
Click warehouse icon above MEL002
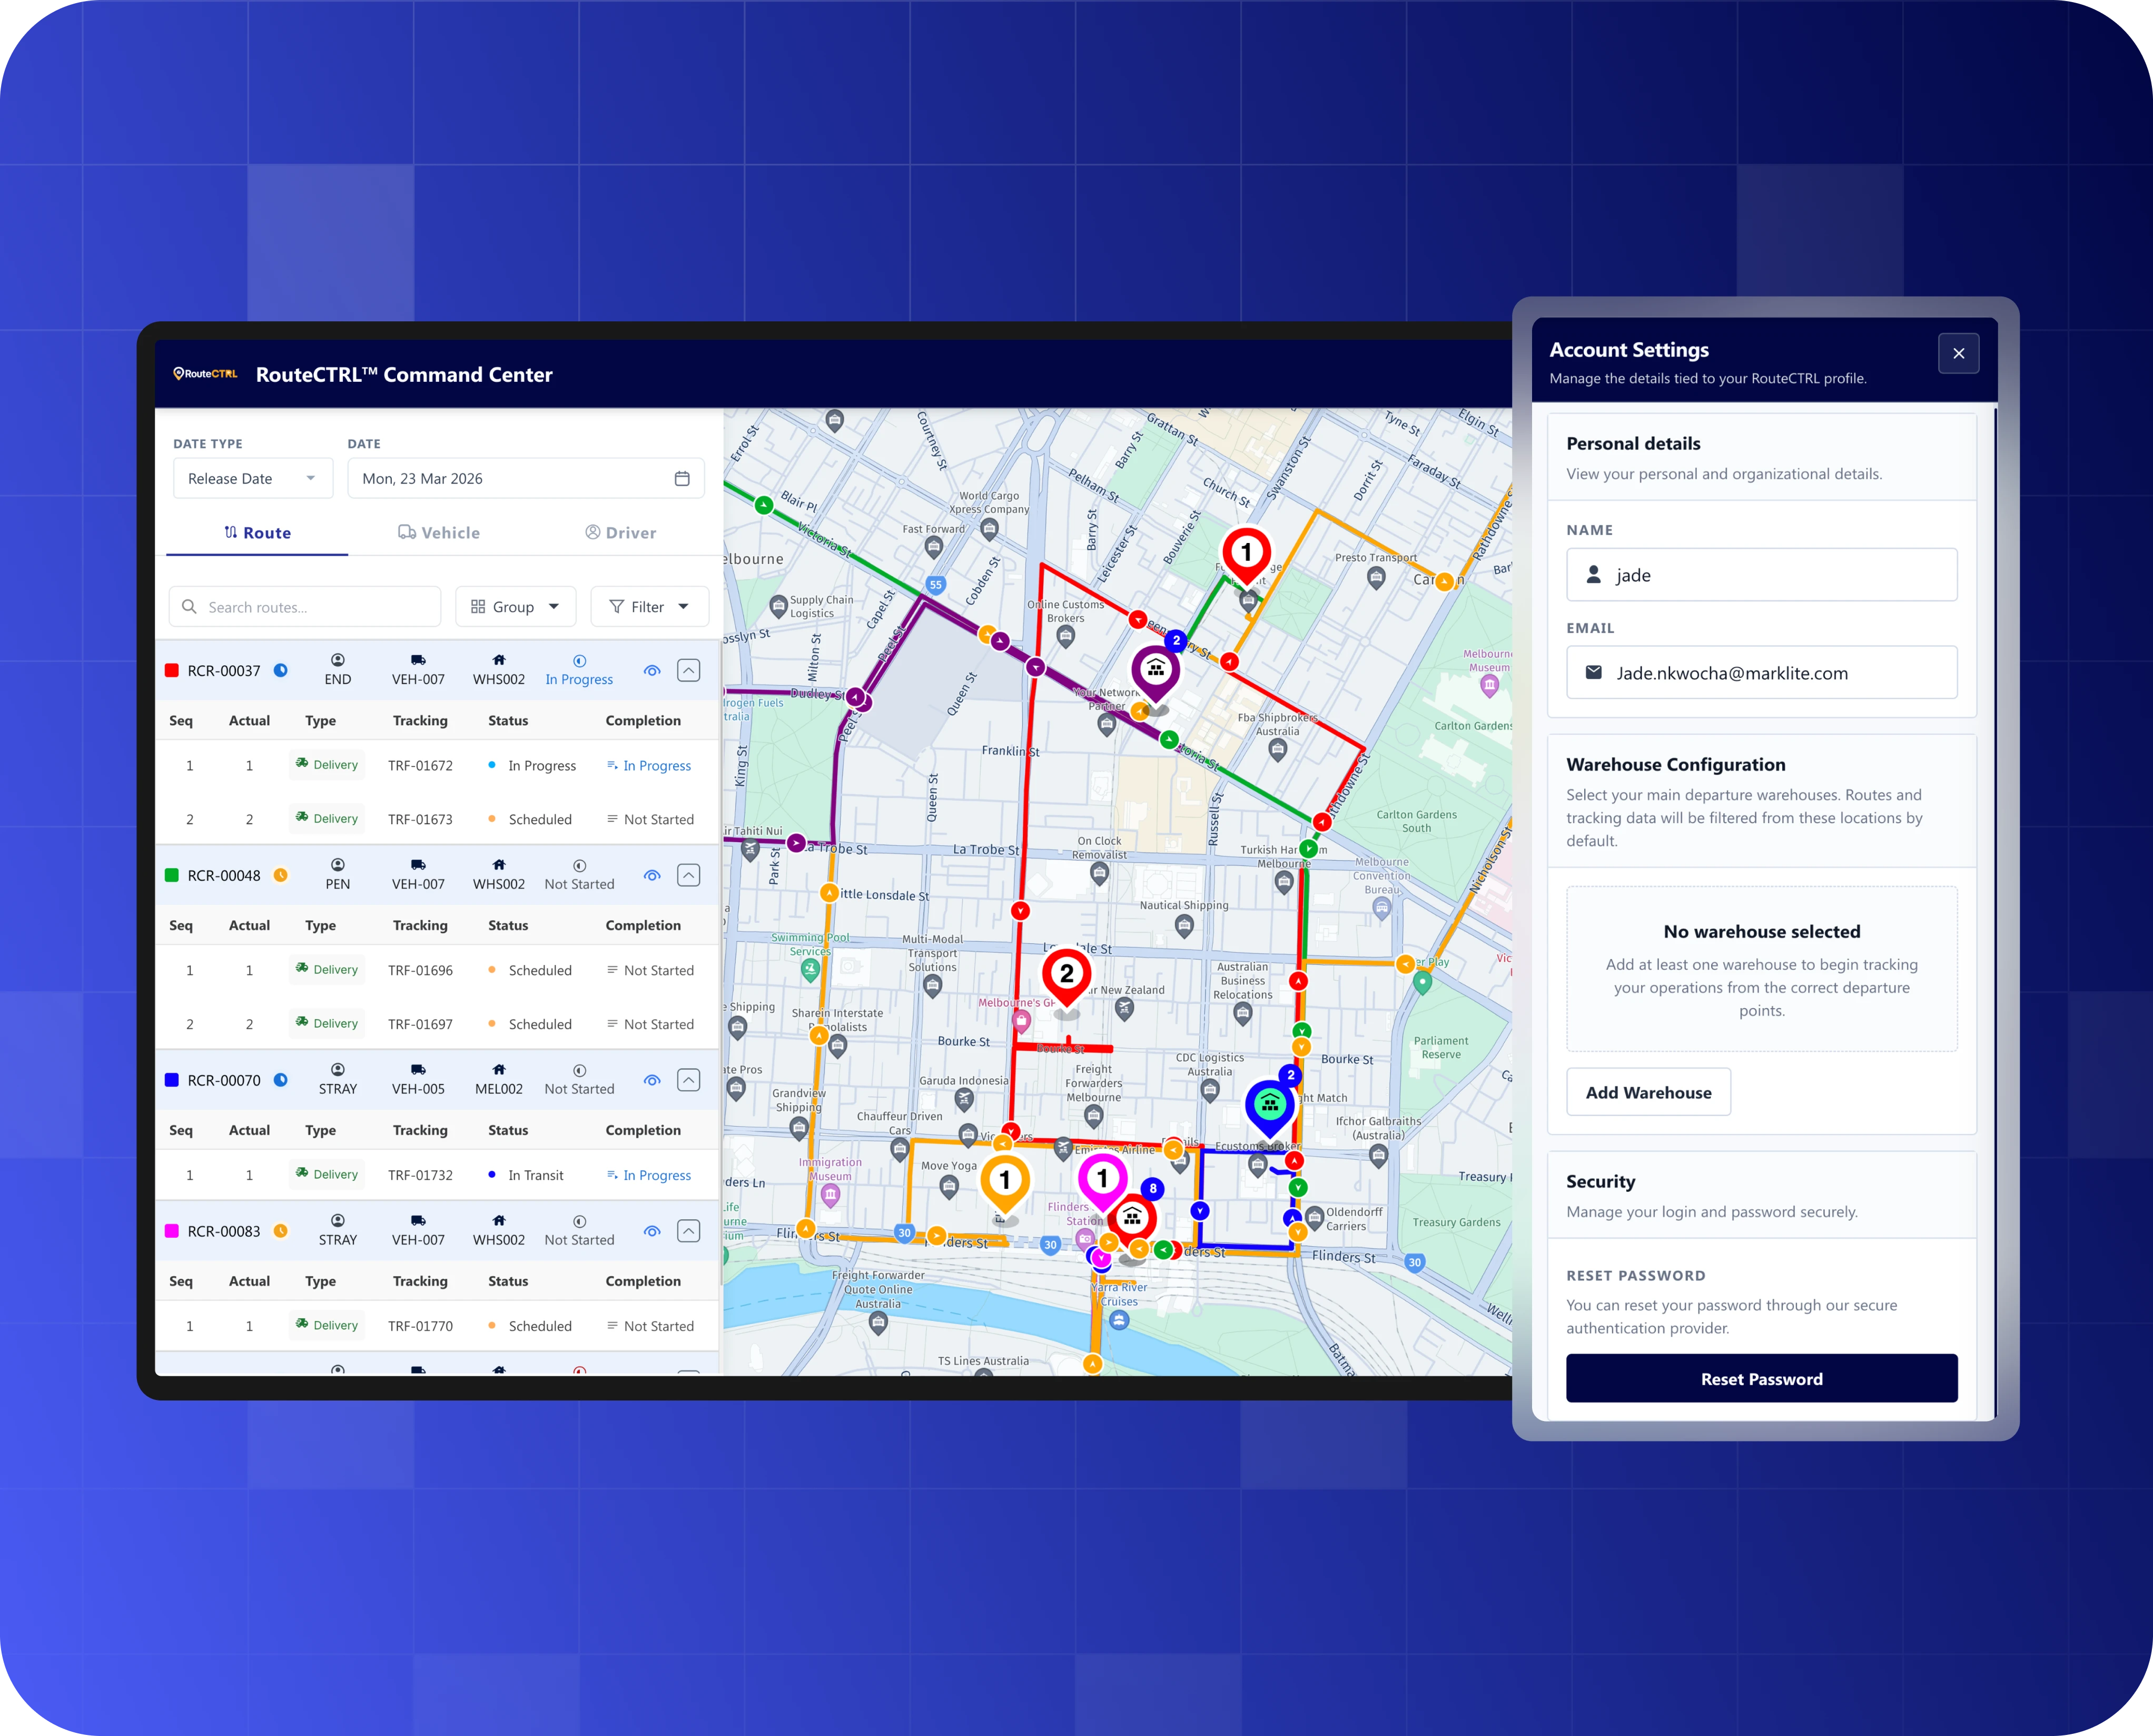[x=499, y=1069]
